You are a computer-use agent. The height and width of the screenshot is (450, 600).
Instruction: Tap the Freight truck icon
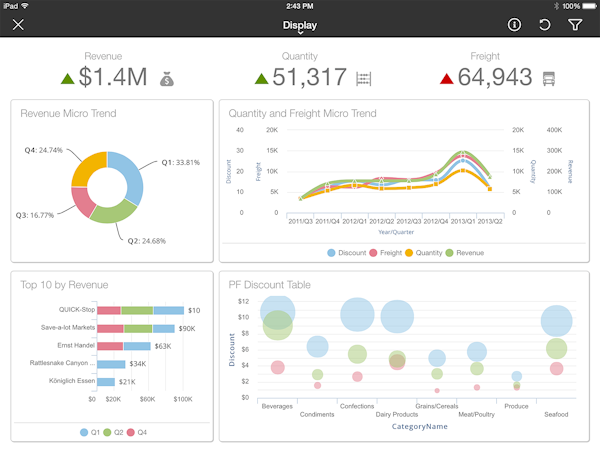coord(548,78)
